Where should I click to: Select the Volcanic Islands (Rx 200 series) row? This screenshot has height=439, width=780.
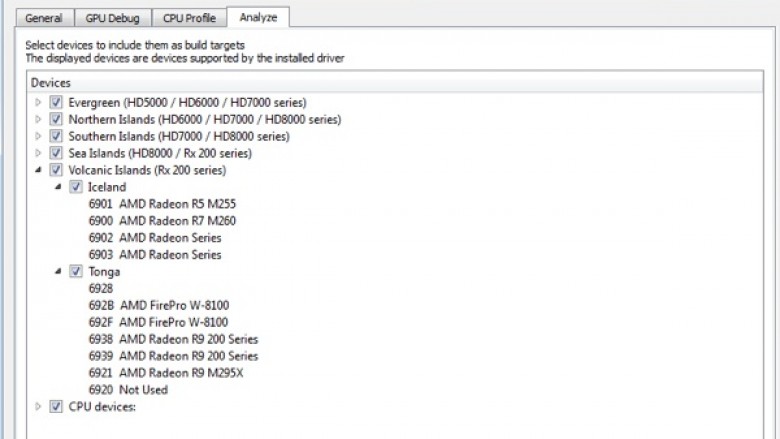(x=147, y=170)
